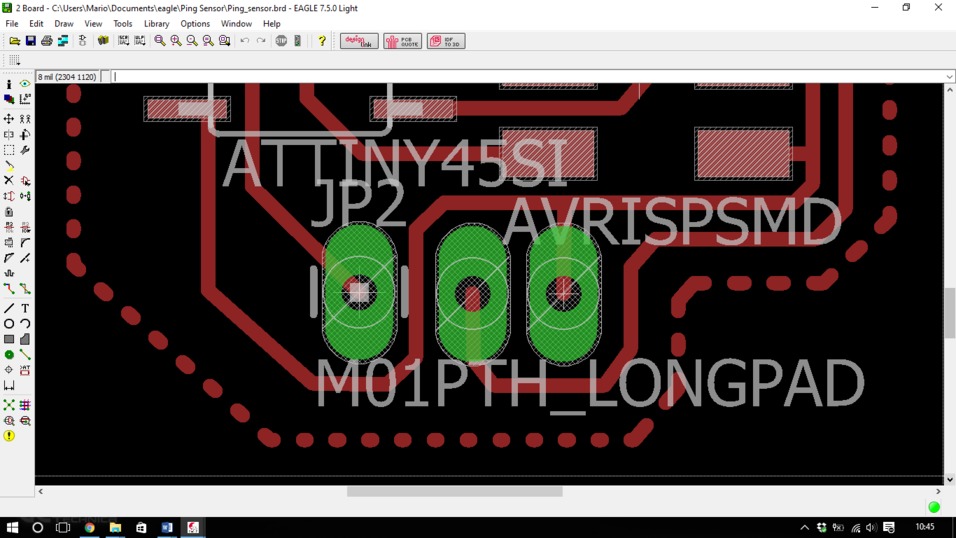
Task: Select the Show eye tool
Action: point(25,84)
